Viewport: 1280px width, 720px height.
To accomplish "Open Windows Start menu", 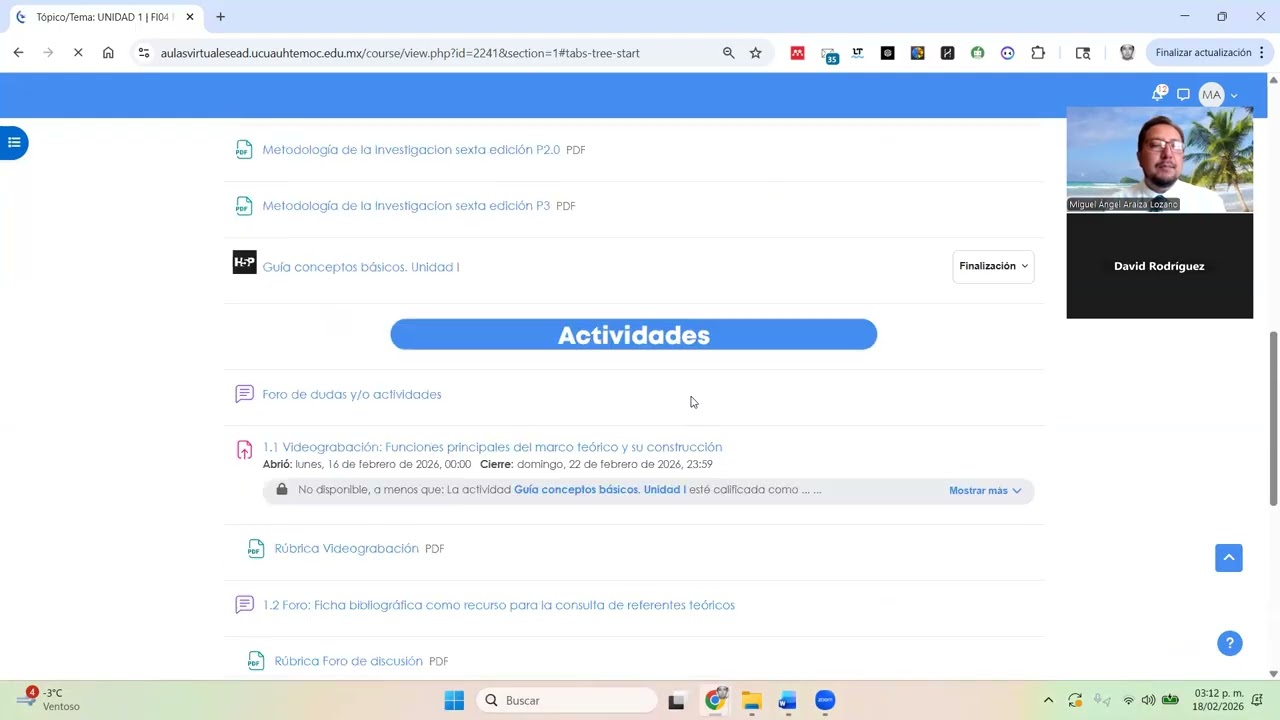I will coord(454,700).
